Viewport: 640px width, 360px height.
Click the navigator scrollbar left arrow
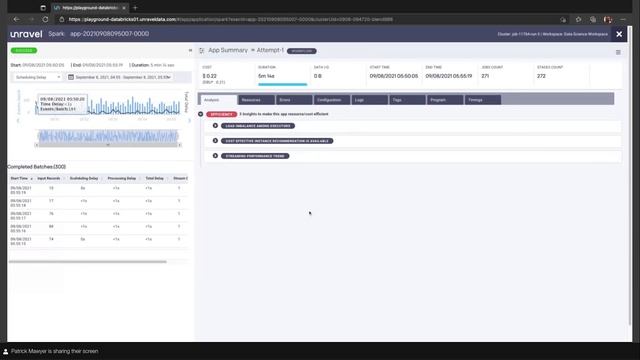click(x=37, y=145)
